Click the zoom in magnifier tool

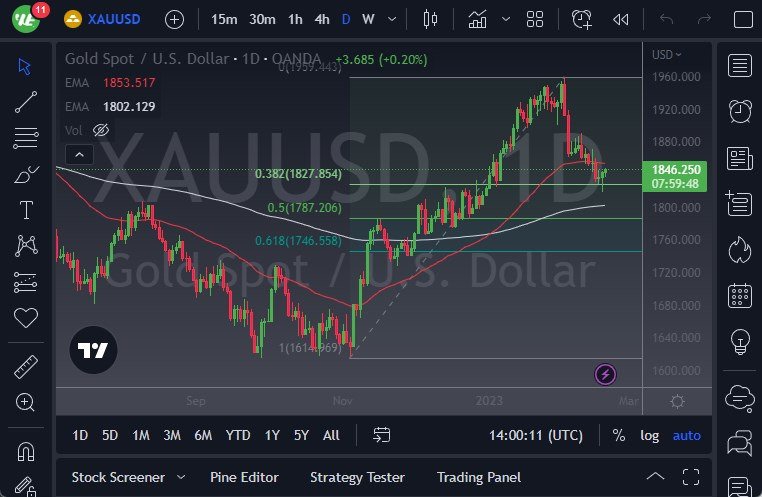click(26, 402)
